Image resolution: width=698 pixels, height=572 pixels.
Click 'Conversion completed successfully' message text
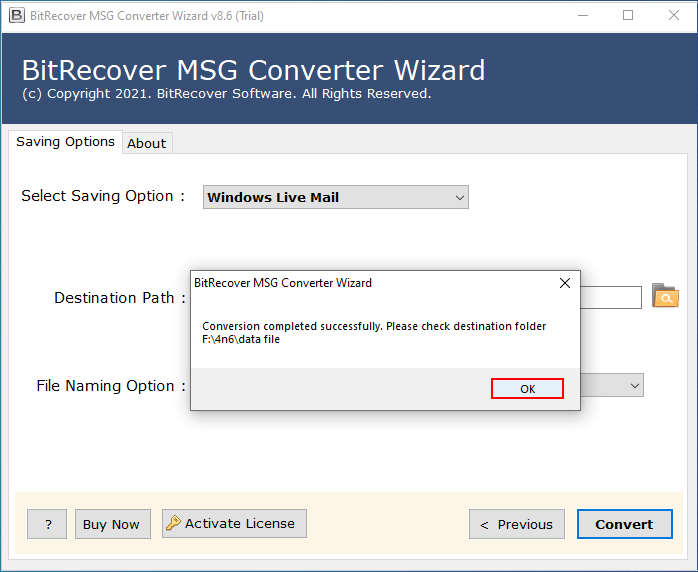click(x=293, y=326)
